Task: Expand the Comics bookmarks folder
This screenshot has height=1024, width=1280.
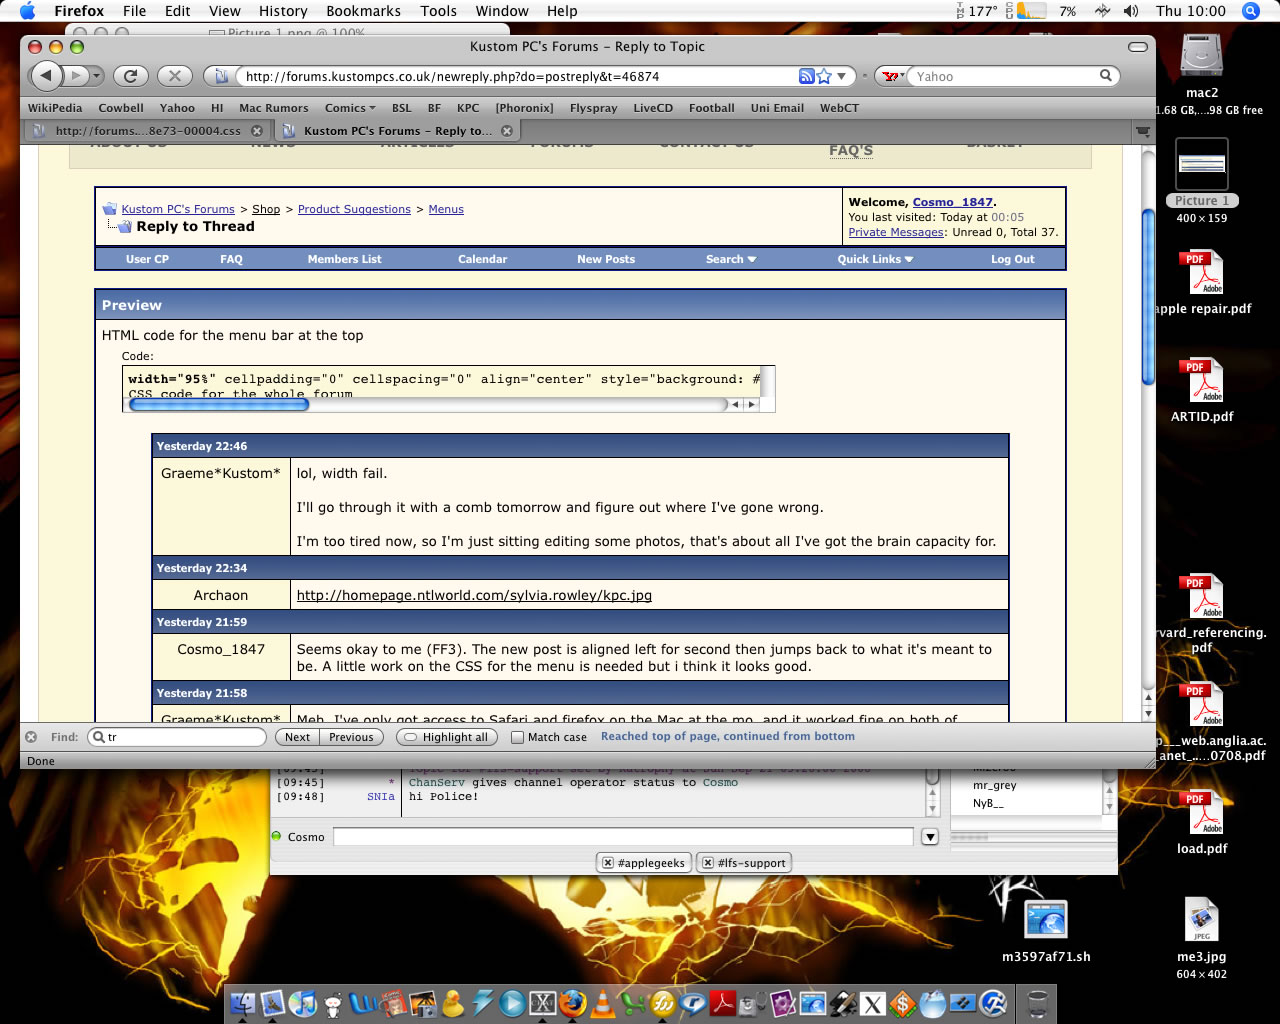Action: 349,108
